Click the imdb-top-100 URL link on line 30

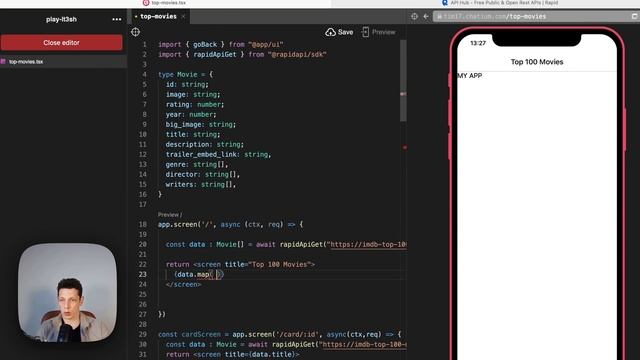pyautogui.click(x=364, y=344)
